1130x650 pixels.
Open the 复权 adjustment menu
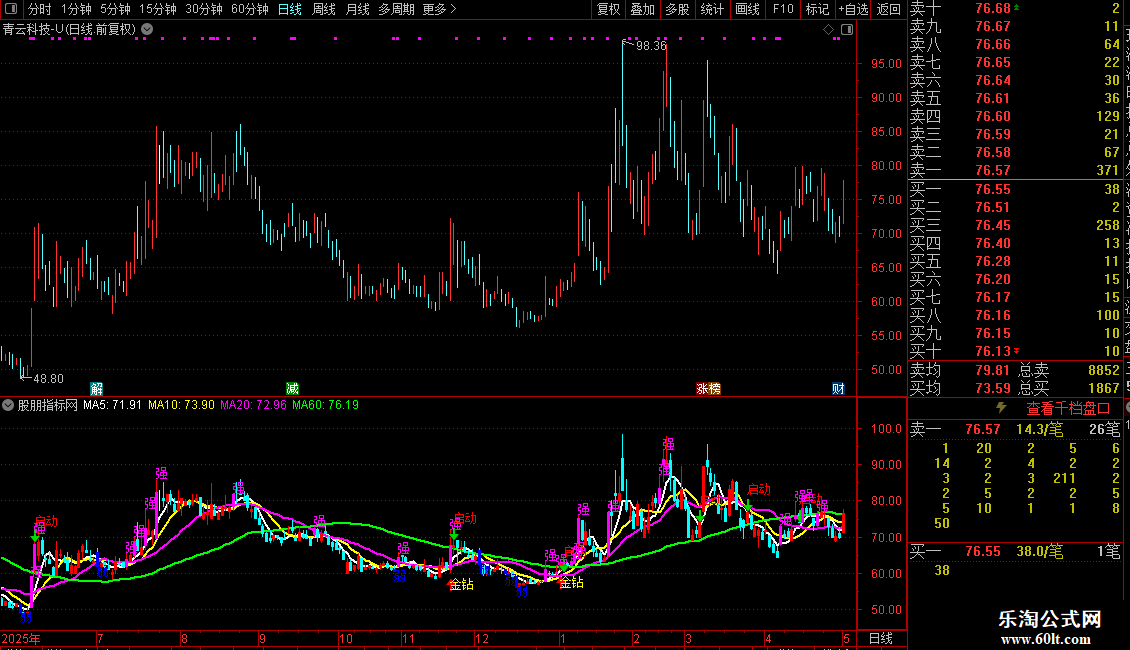[x=608, y=9]
